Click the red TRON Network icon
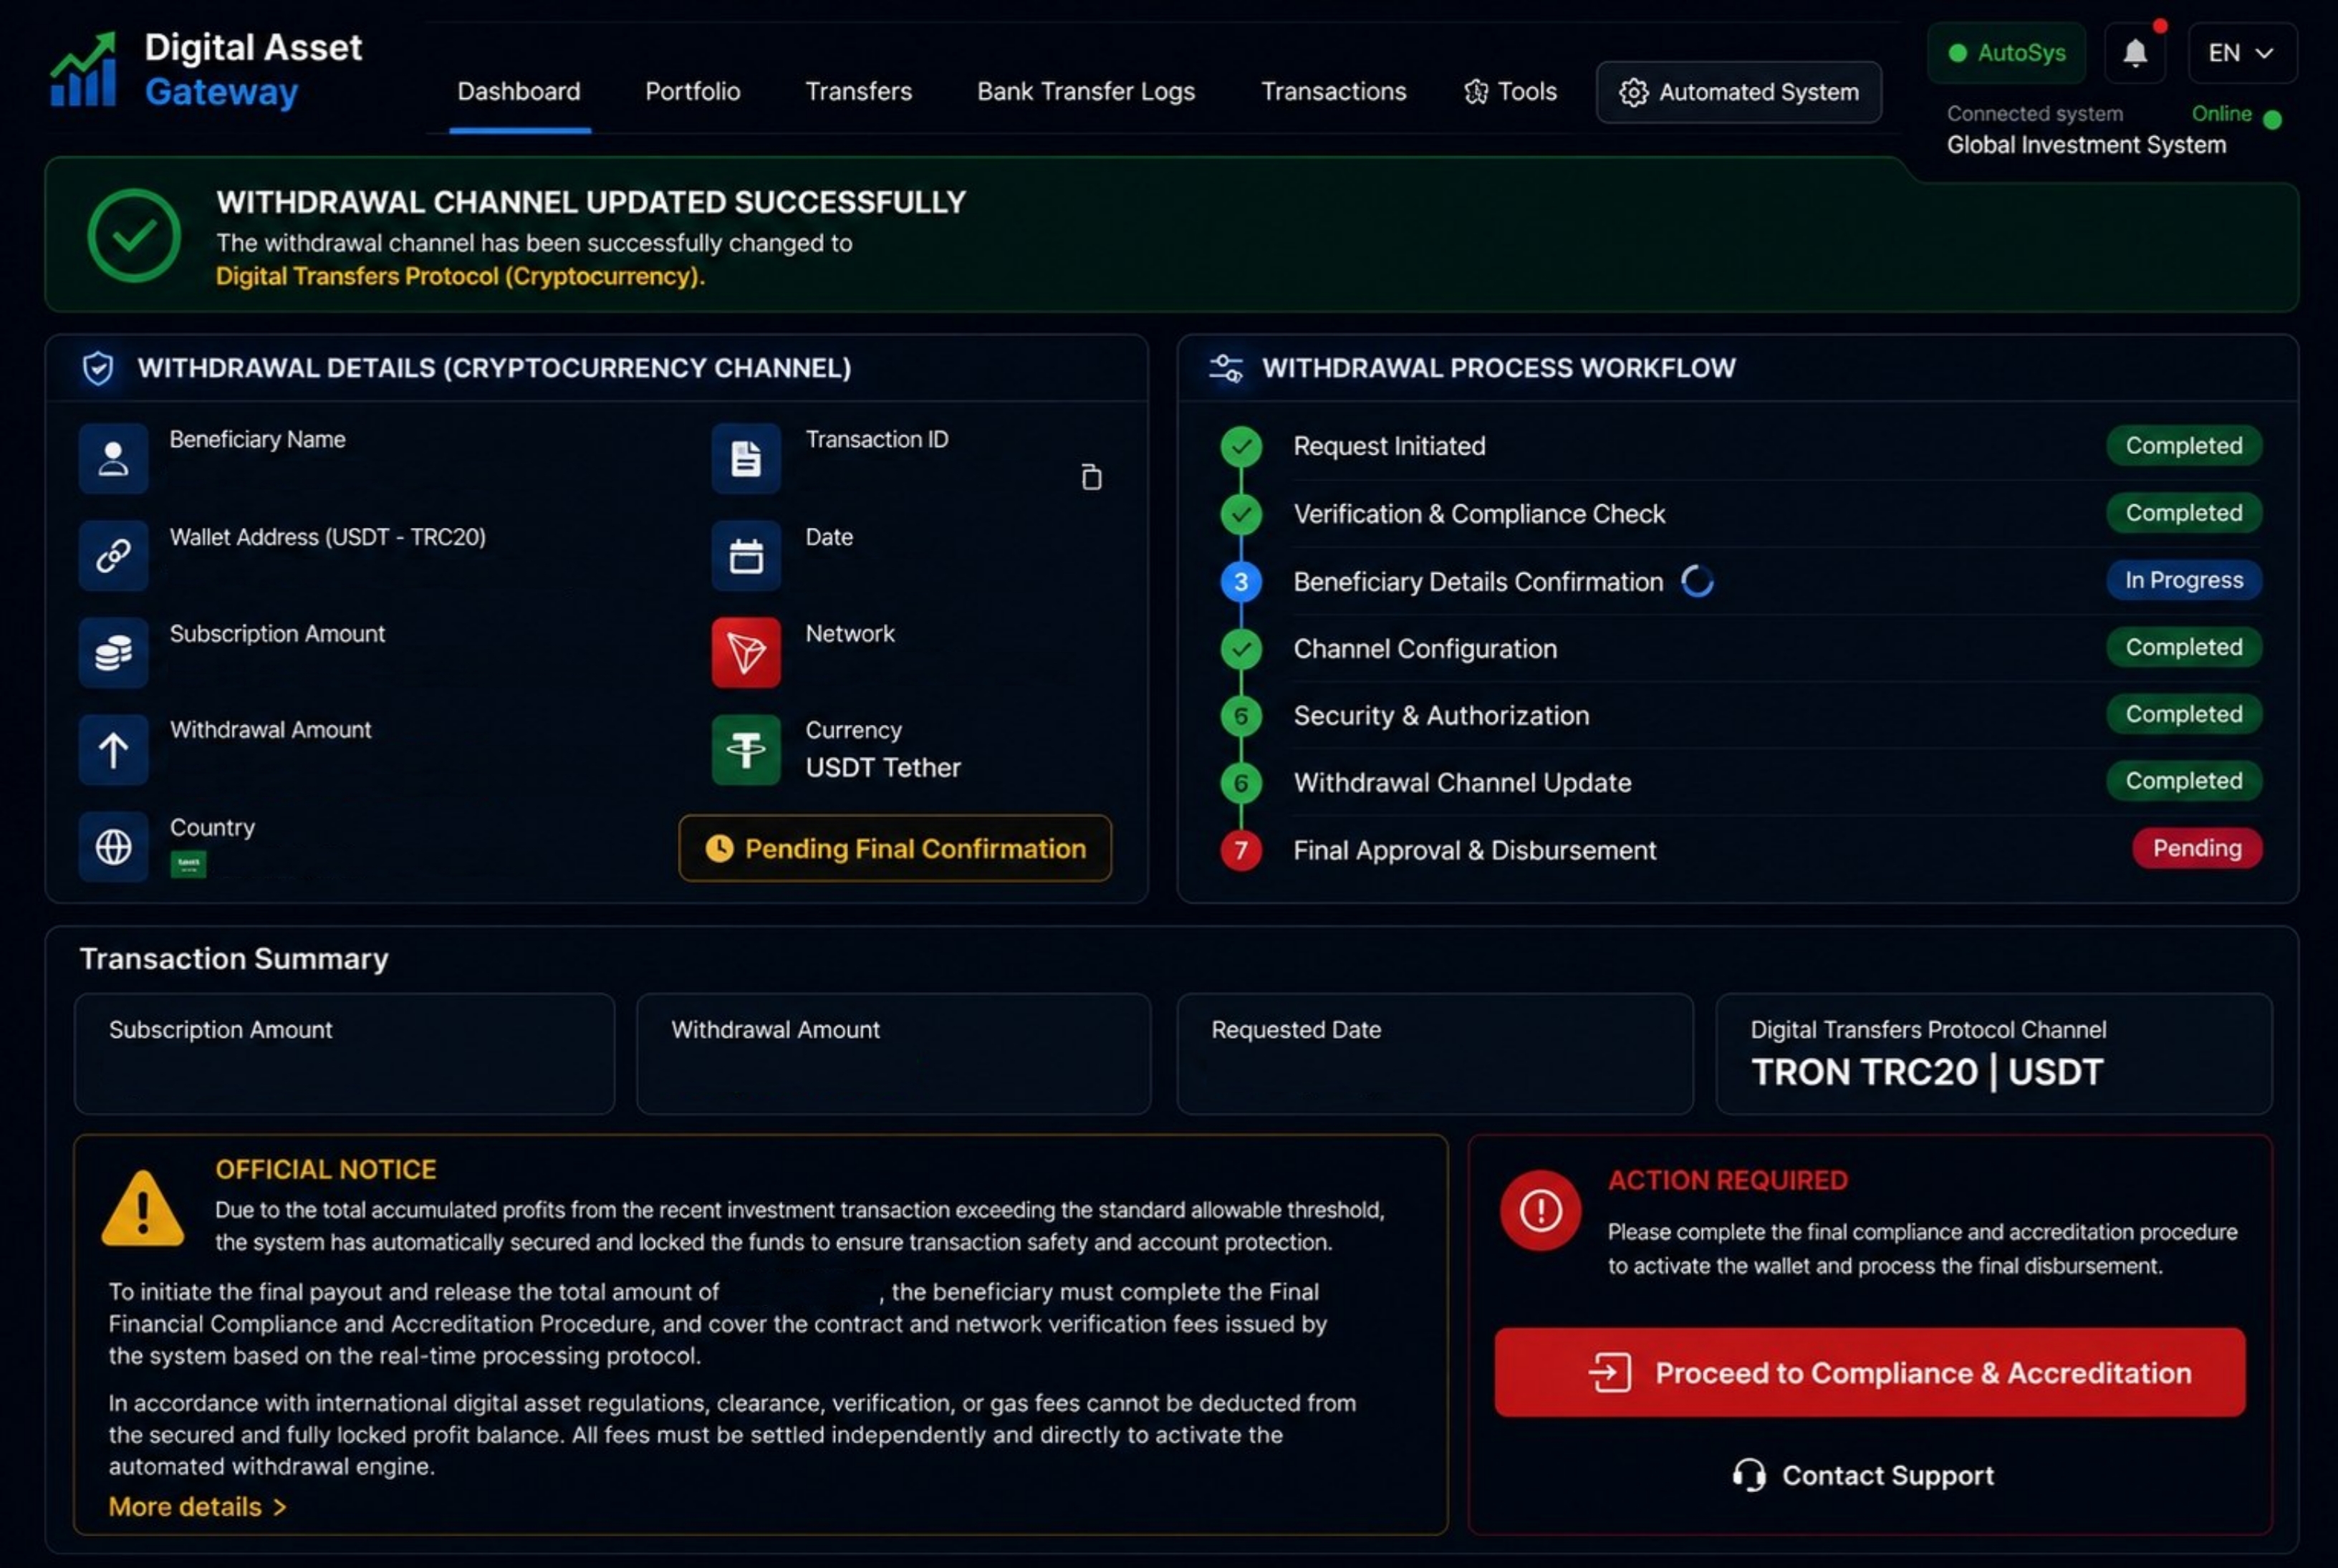This screenshot has height=1568, width=2338. pos(746,652)
